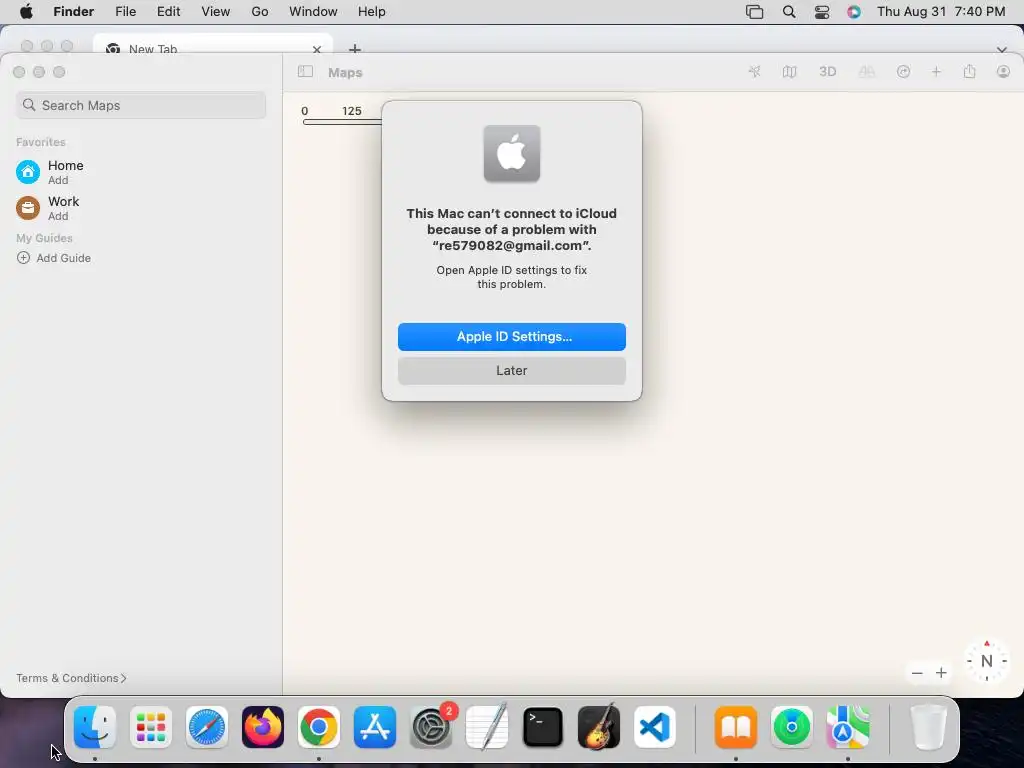Screen dimensions: 1024x768
Task: Open the File menu
Action: [x=125, y=12]
